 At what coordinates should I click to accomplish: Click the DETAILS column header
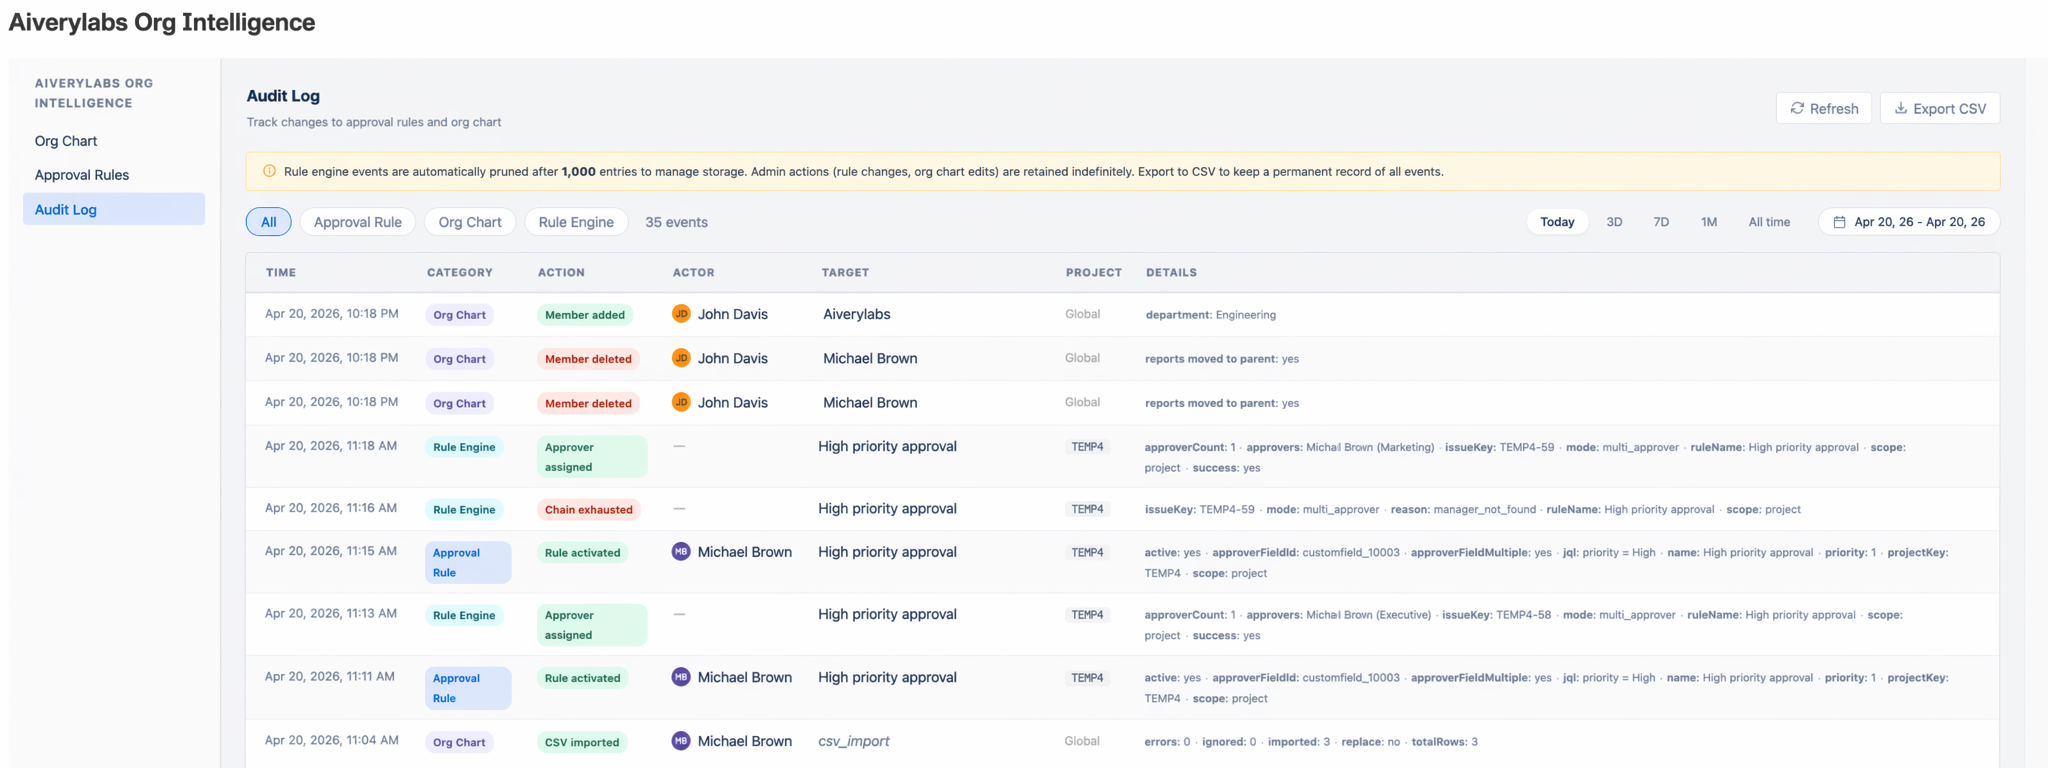click(x=1171, y=272)
